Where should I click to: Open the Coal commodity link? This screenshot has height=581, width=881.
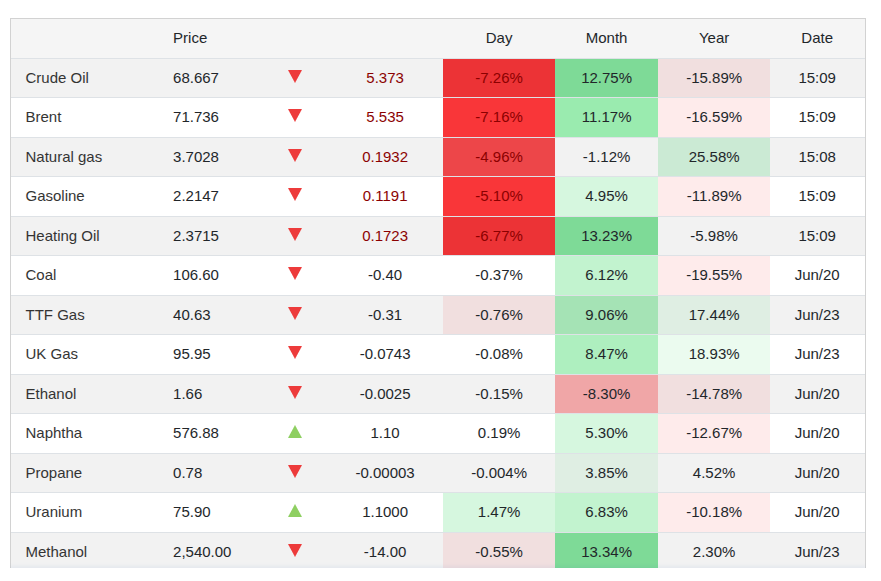pyautogui.click(x=41, y=275)
